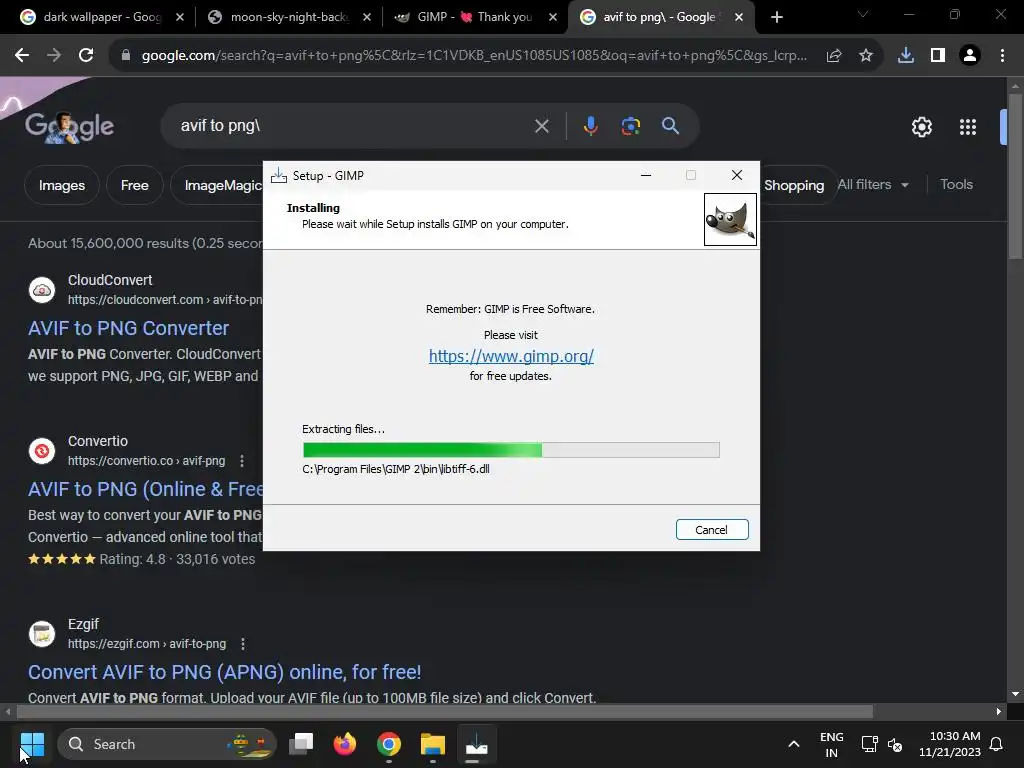
Task: Open Ezgif Convert AVIF to PNG result
Action: (x=224, y=672)
